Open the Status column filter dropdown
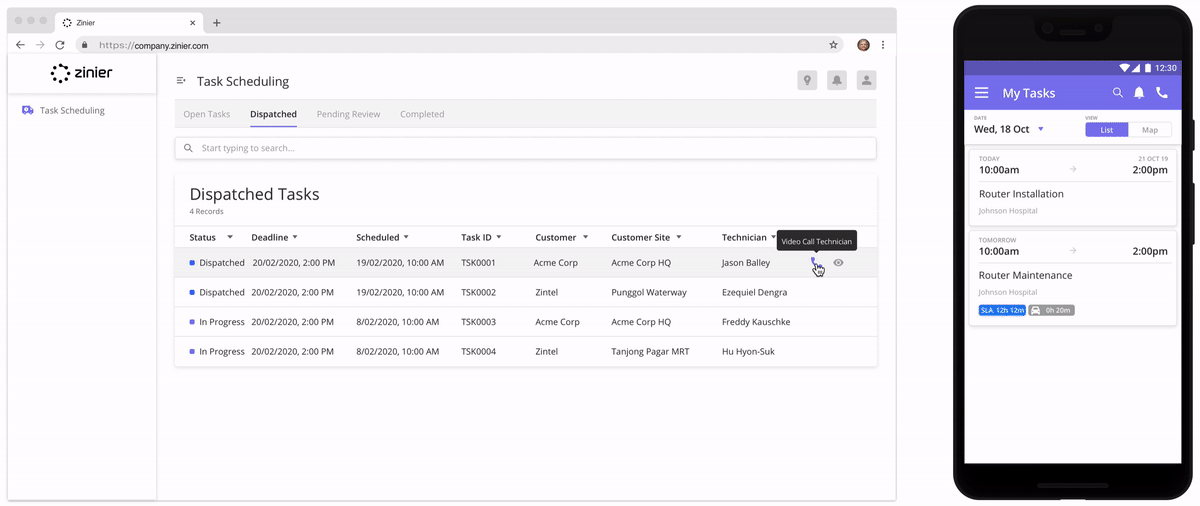The height and width of the screenshot is (506, 1200). (230, 238)
